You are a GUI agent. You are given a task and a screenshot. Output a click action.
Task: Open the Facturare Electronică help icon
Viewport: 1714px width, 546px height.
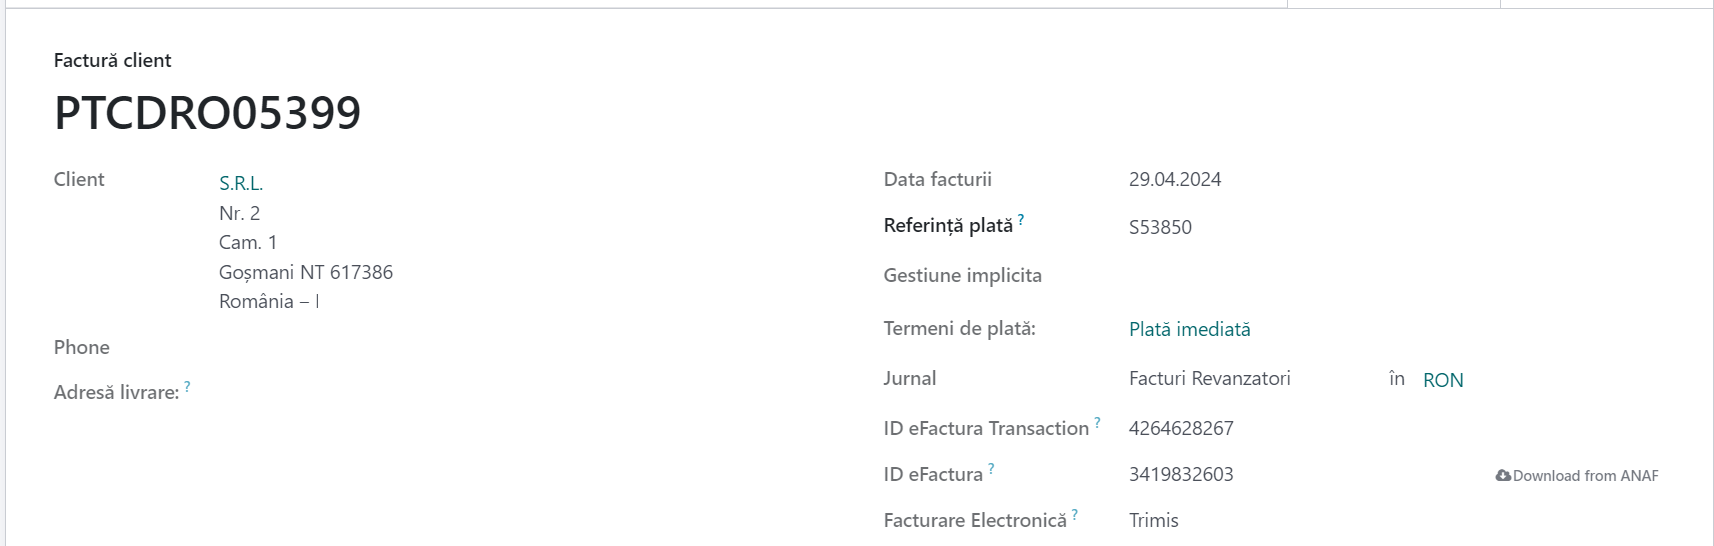click(x=1075, y=514)
